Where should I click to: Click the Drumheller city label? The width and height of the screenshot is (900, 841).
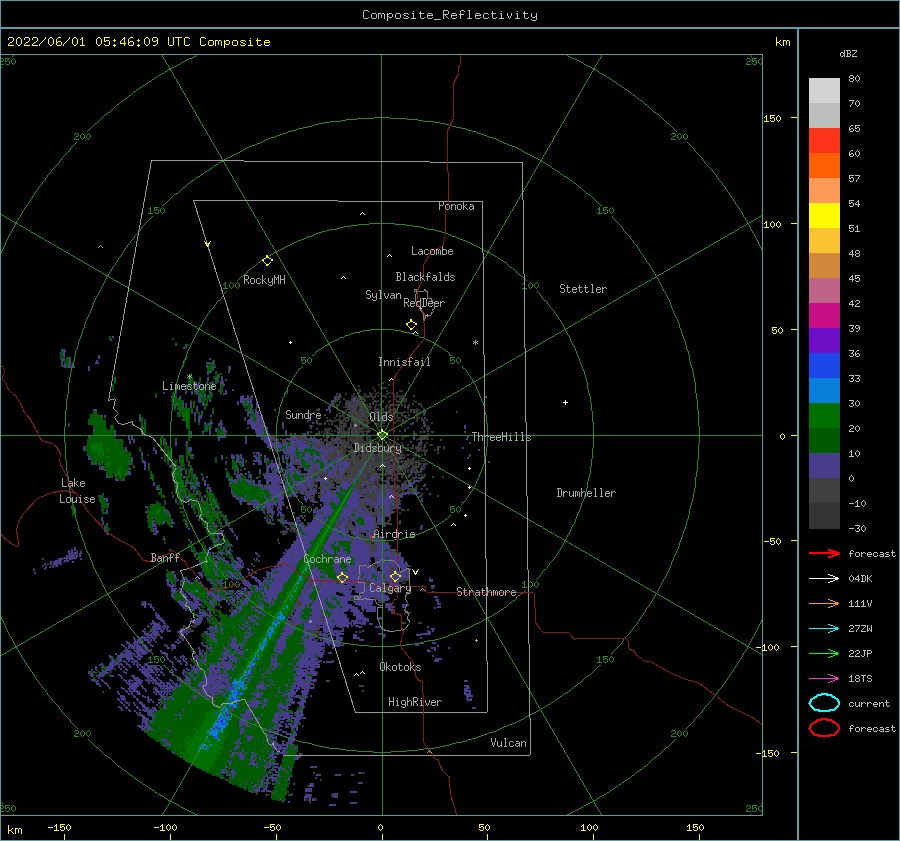tap(586, 493)
